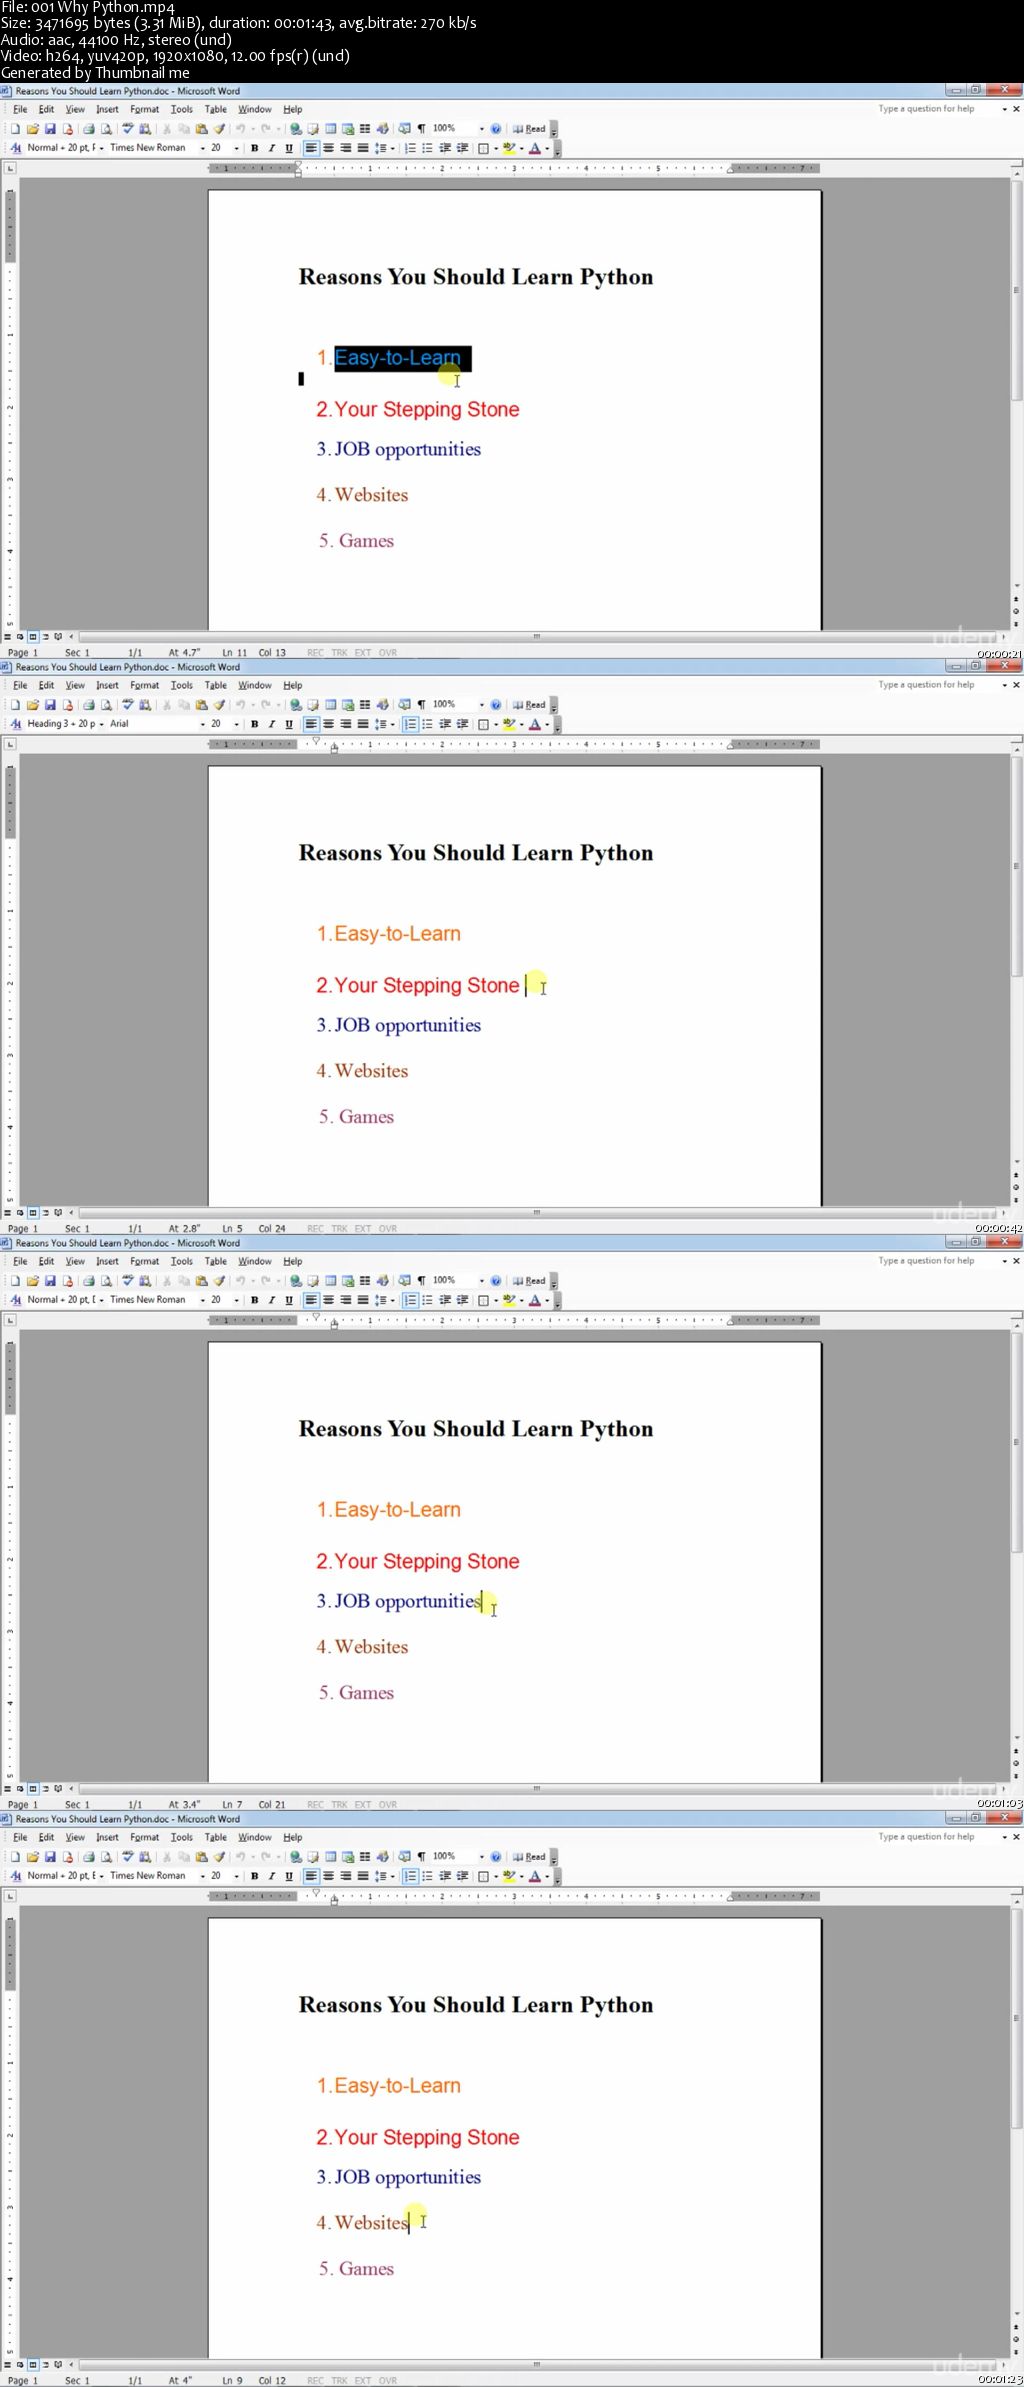1024x2387 pixels.
Task: Click Font Color 'A' button in 00:01:03 frame
Action: pyautogui.click(x=535, y=1300)
